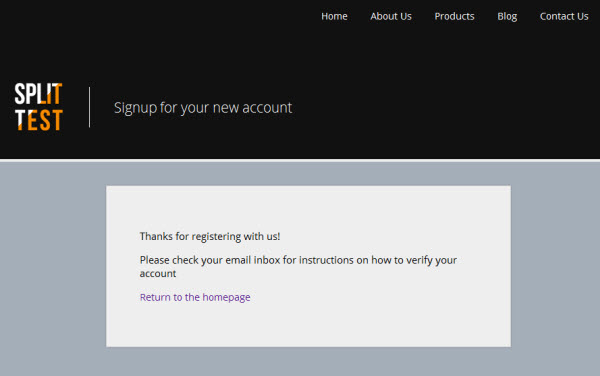
Task: Open the Contact Us page
Action: click(x=564, y=16)
